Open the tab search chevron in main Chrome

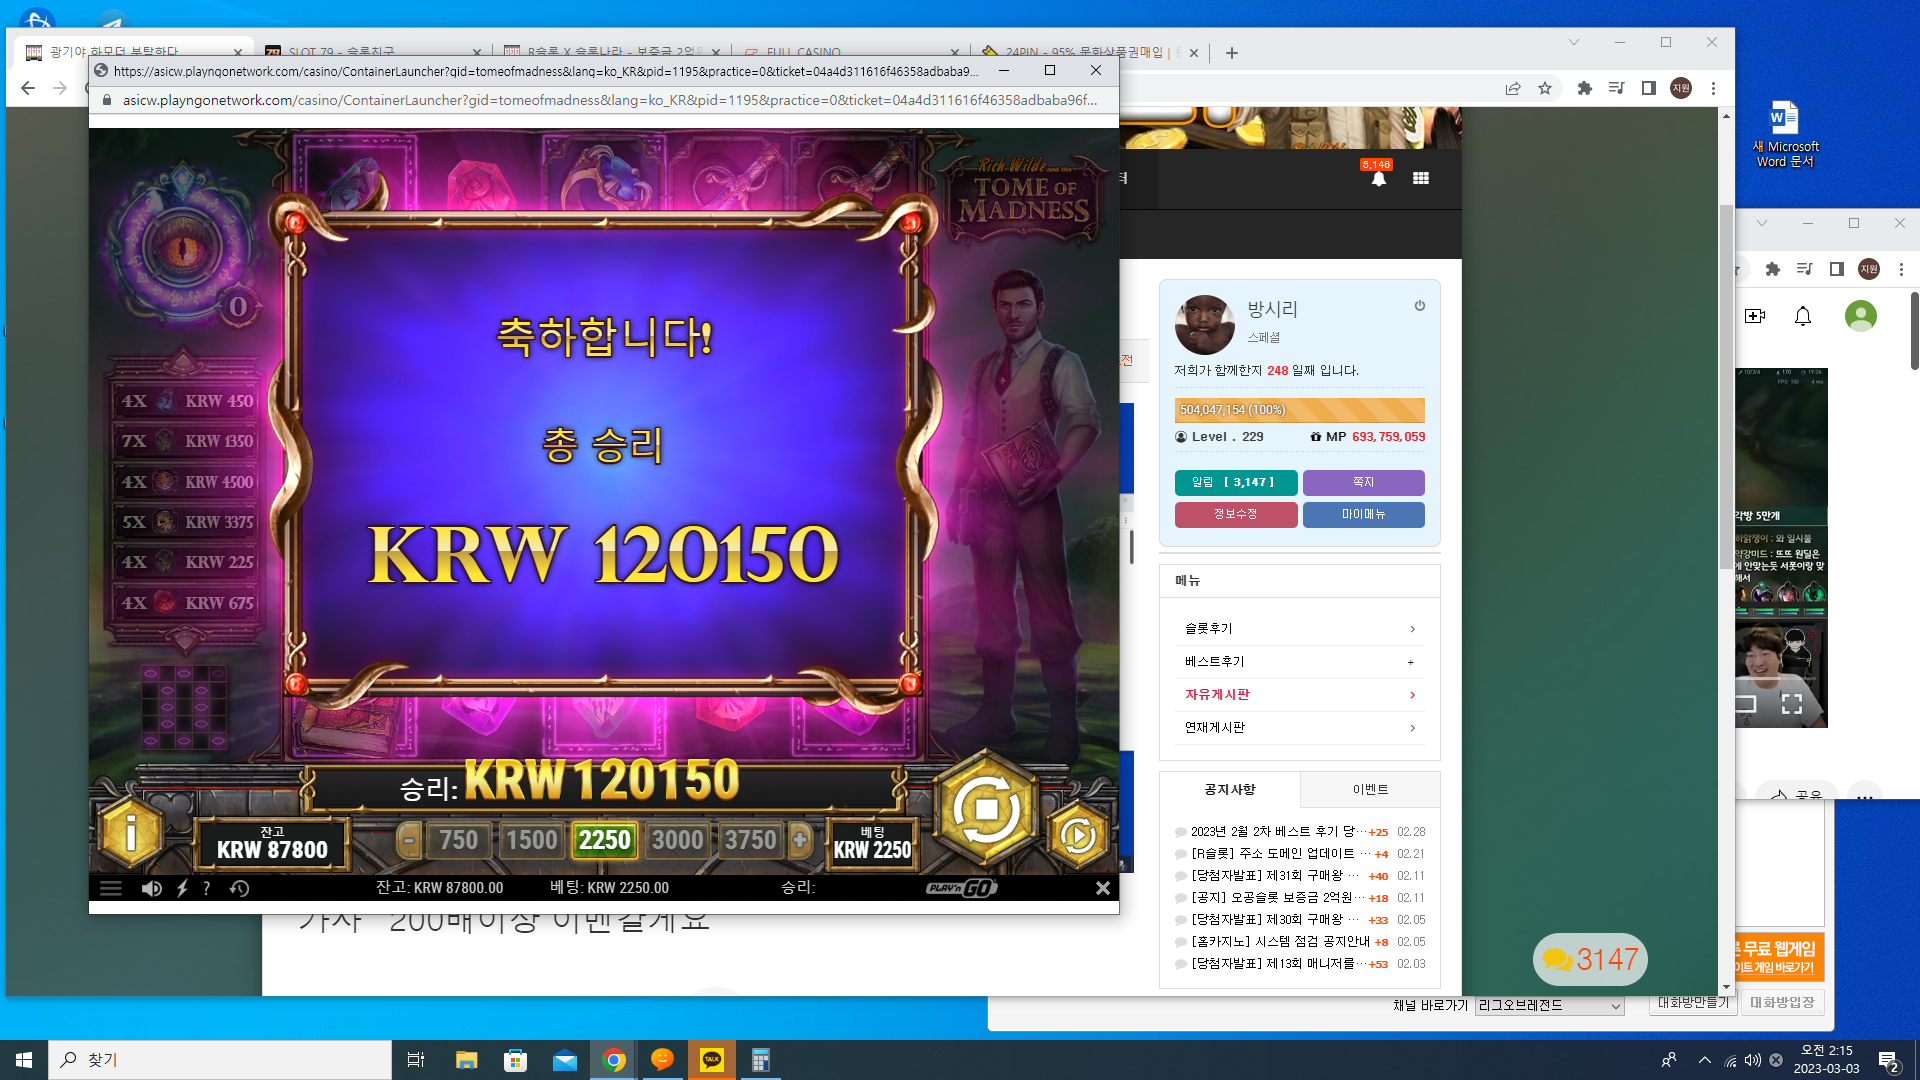(1573, 42)
